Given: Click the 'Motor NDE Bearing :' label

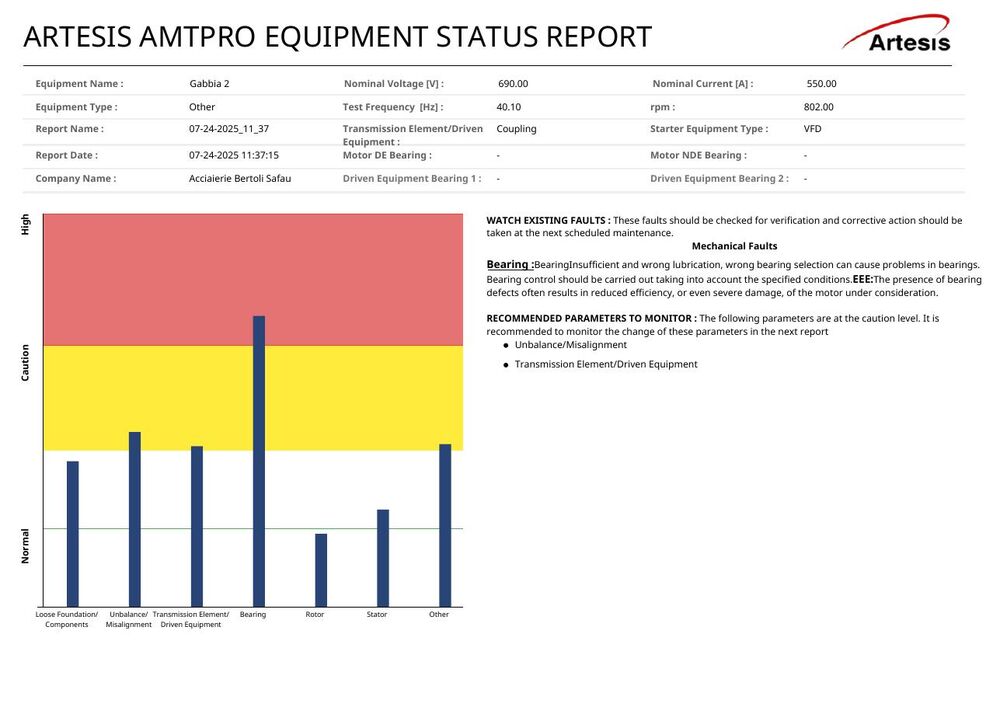Looking at the screenshot, I should point(698,155).
